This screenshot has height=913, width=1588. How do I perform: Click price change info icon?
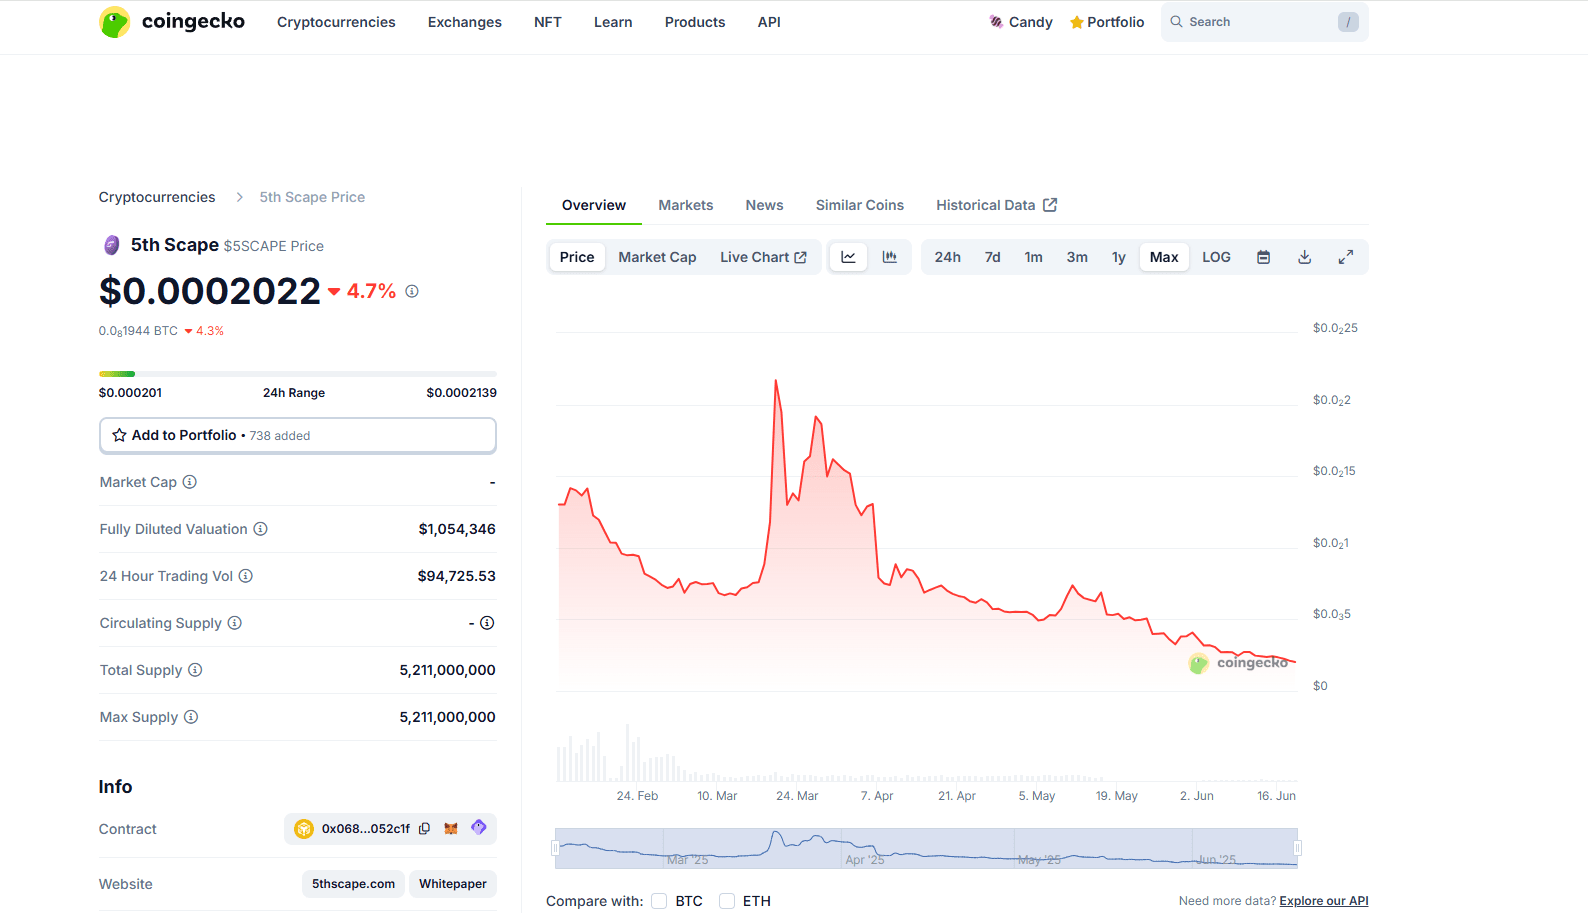[412, 291]
